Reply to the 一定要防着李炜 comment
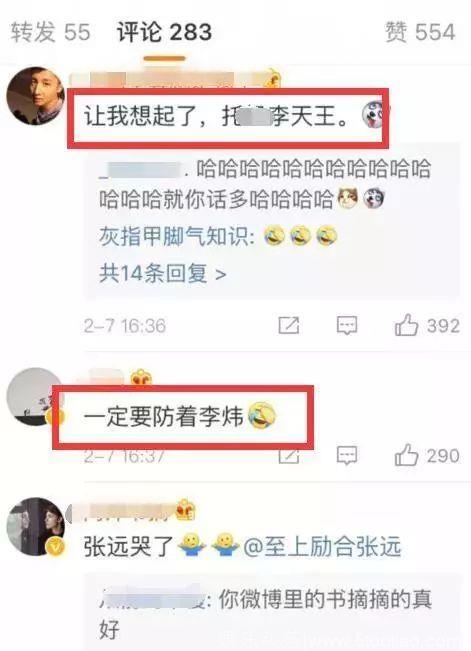471x651 pixels. click(x=347, y=455)
